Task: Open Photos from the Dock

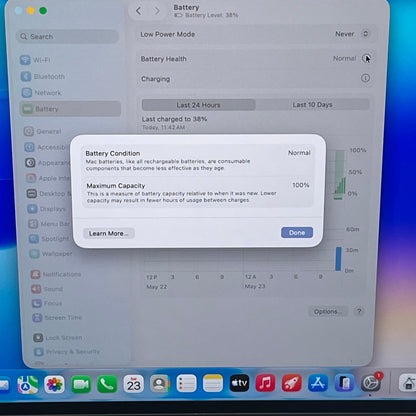Action: 54,384
